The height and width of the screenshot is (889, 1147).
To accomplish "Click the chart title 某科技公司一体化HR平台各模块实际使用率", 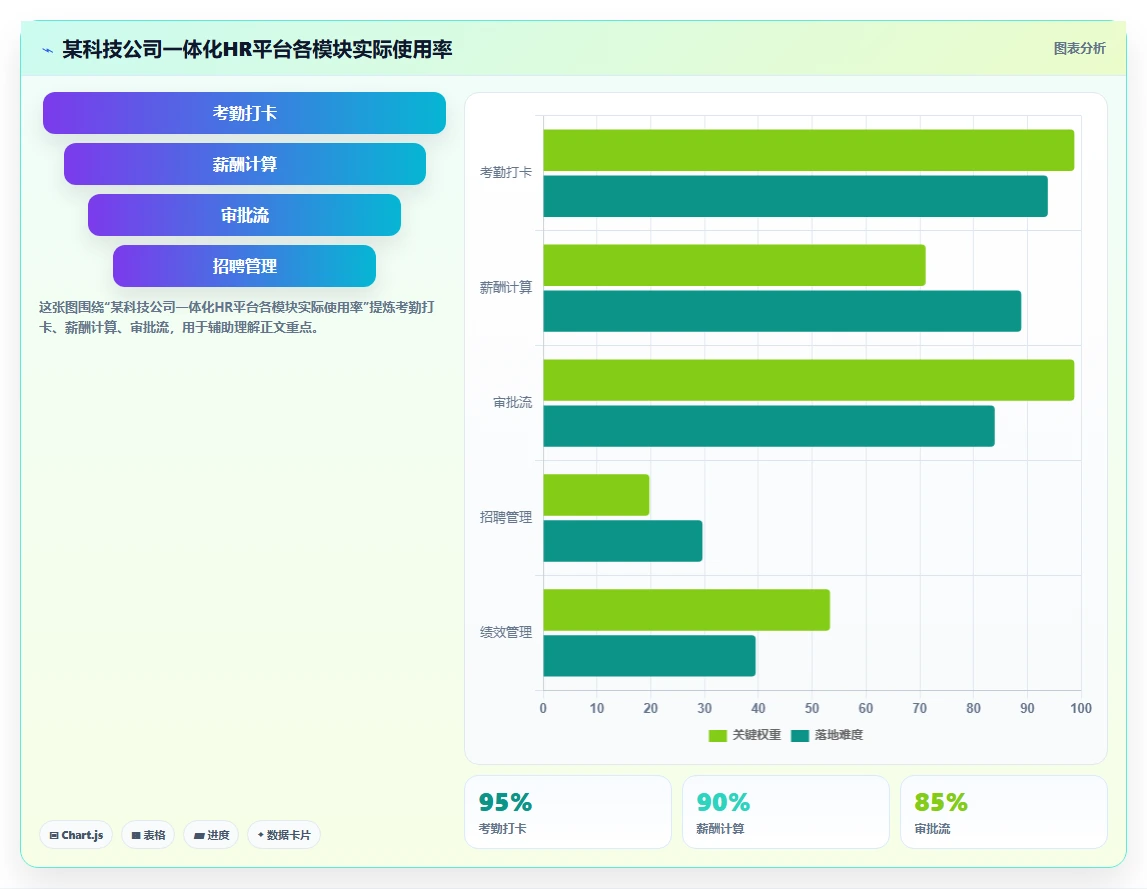I will click(257, 49).
